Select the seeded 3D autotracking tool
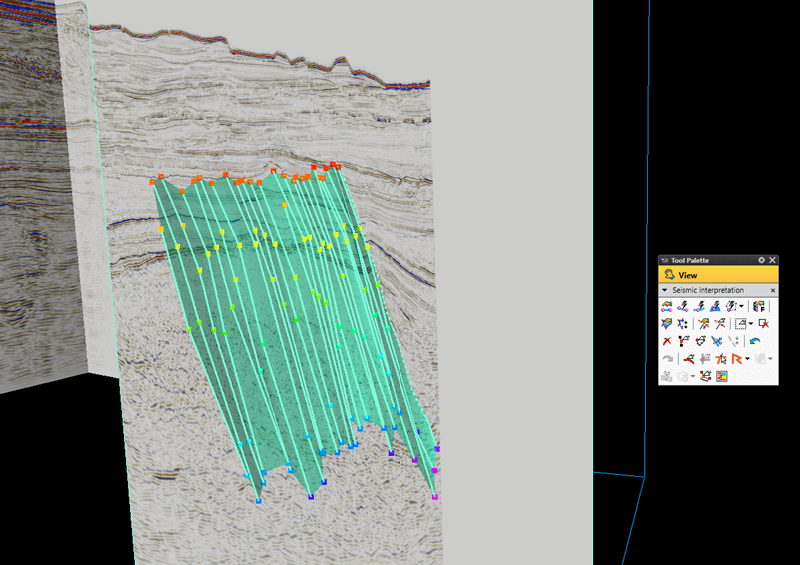 pyautogui.click(x=715, y=306)
